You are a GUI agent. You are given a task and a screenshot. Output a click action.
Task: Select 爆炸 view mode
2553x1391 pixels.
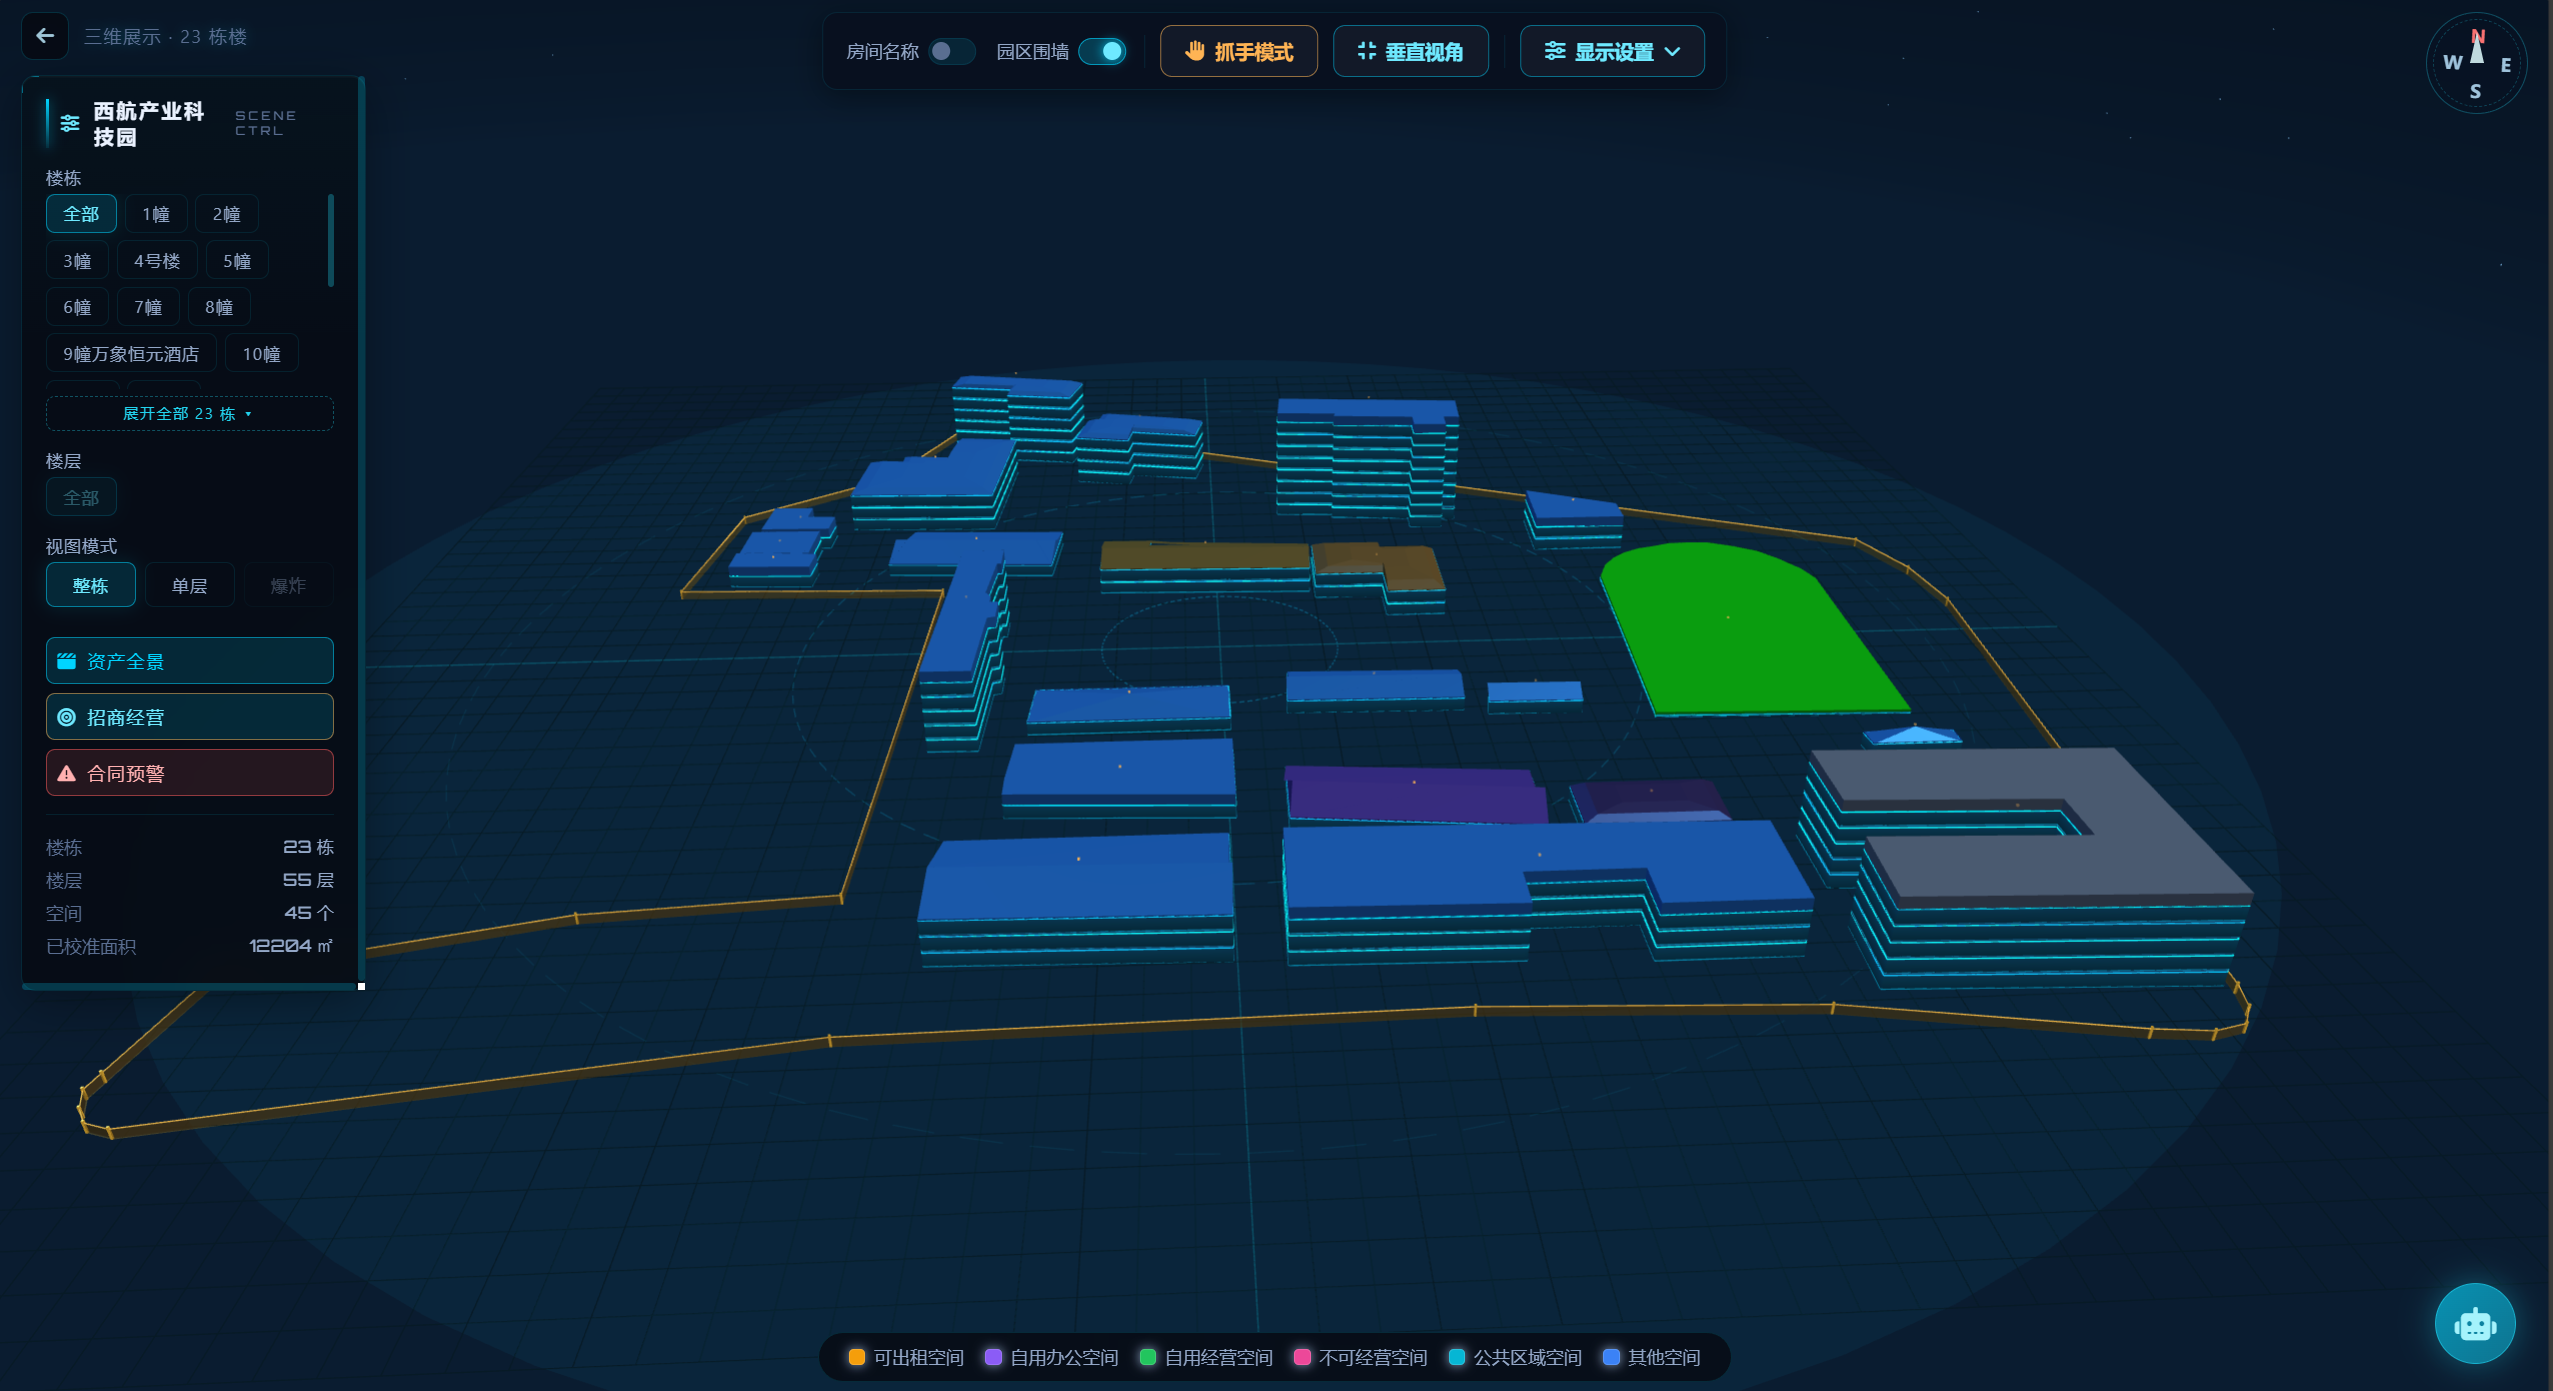click(288, 585)
